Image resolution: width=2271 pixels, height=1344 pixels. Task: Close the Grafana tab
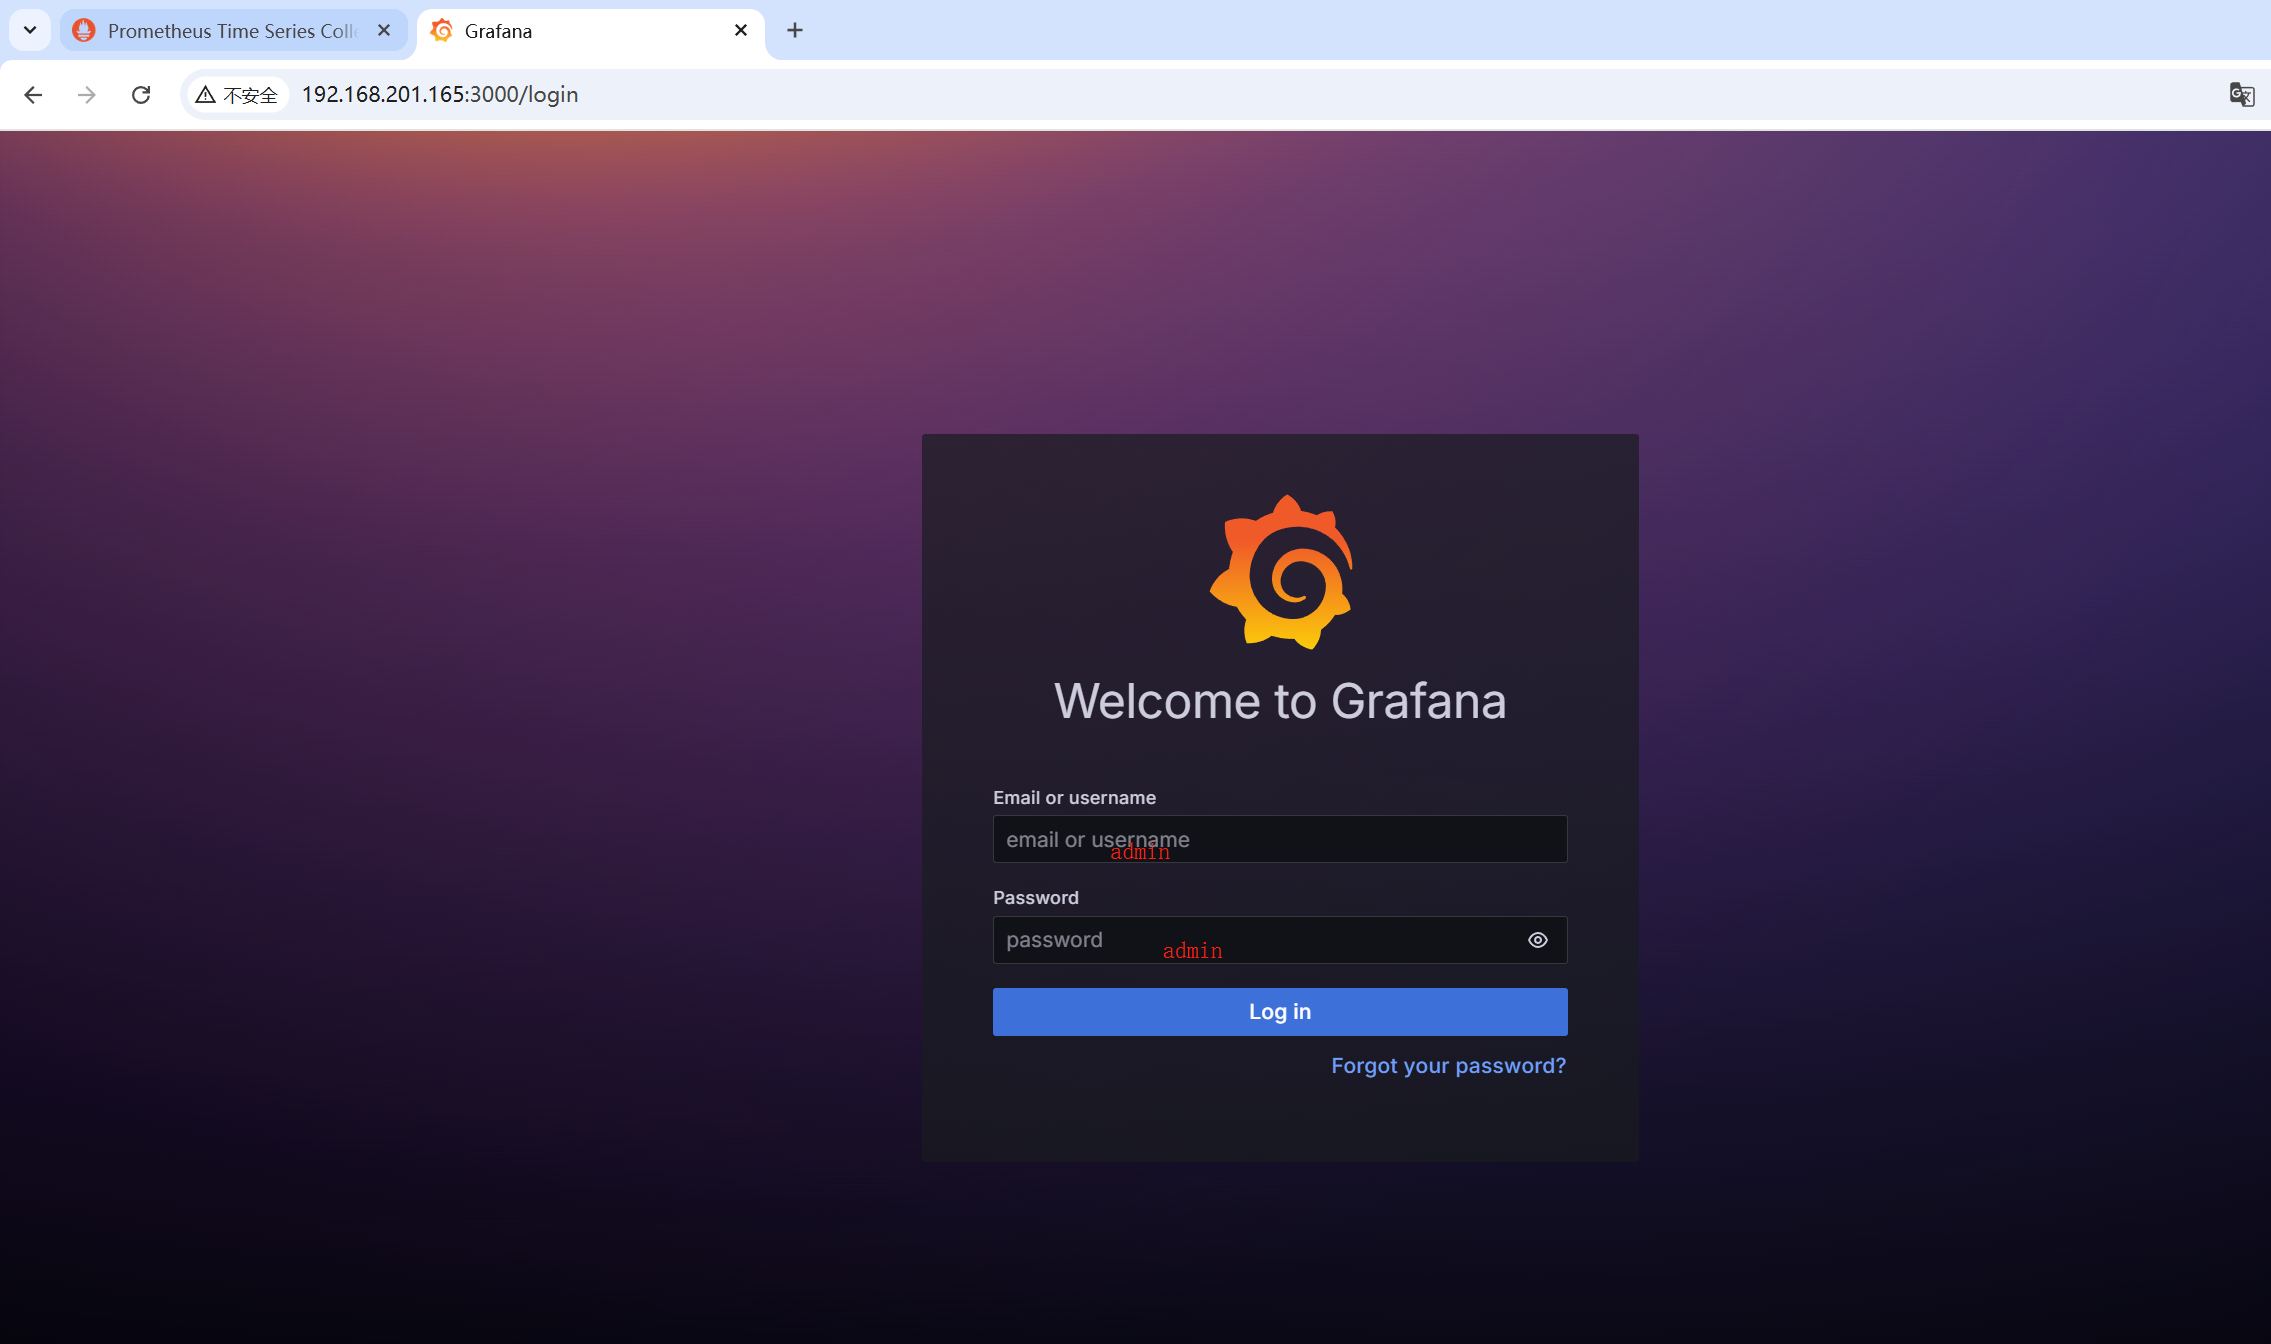pyautogui.click(x=741, y=31)
